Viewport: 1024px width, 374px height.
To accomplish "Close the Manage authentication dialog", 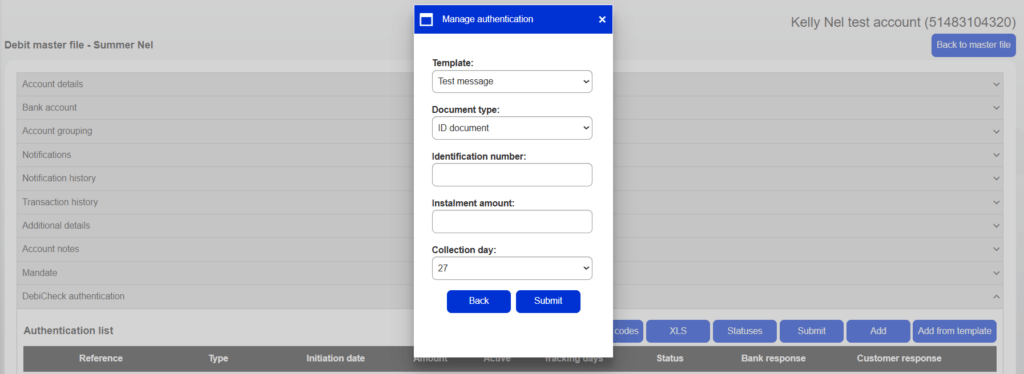I will pos(602,20).
